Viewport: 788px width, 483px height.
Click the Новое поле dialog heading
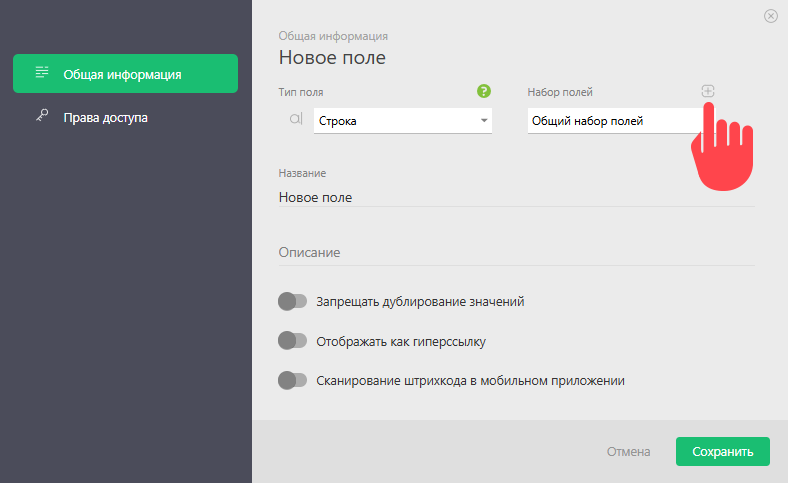[x=332, y=57]
